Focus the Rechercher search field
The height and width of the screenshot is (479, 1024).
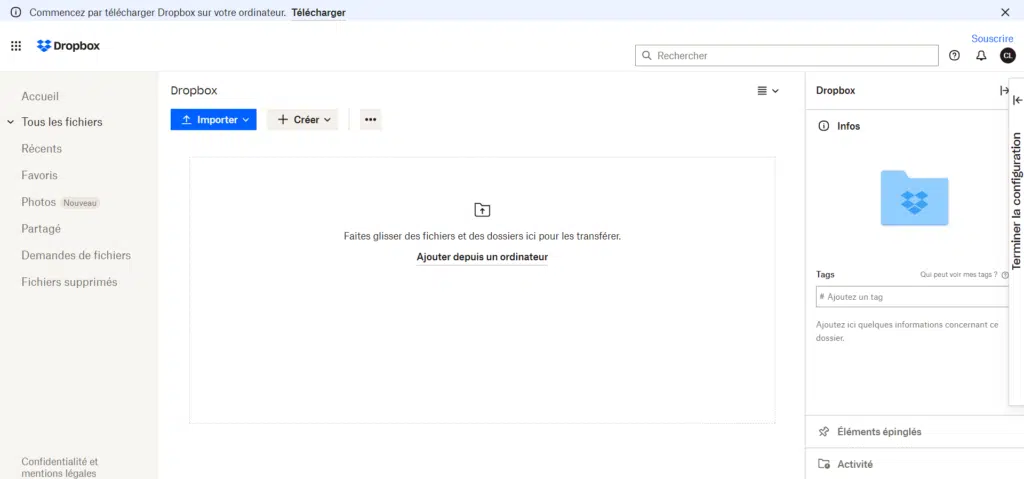coord(786,56)
